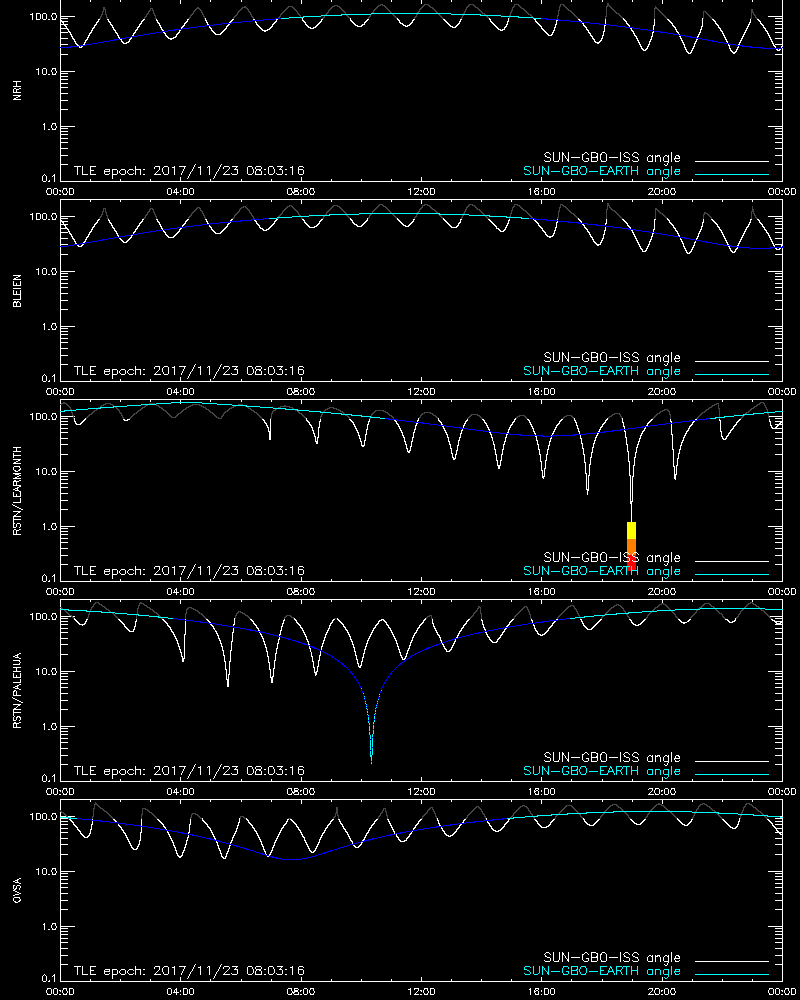Click the 16:00 tick label below BLEIEN panel

pos(541,392)
